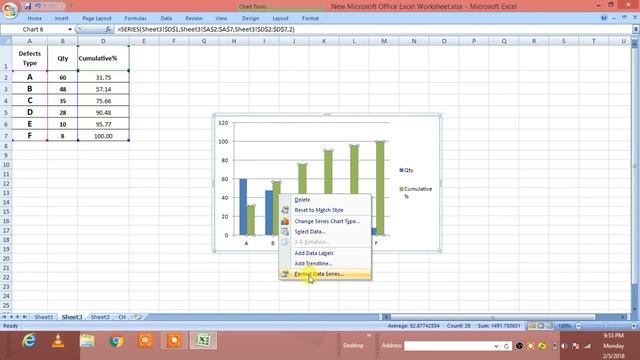640x360 pixels.
Task: Click the Insert Function fx icon
Action: click(108, 29)
